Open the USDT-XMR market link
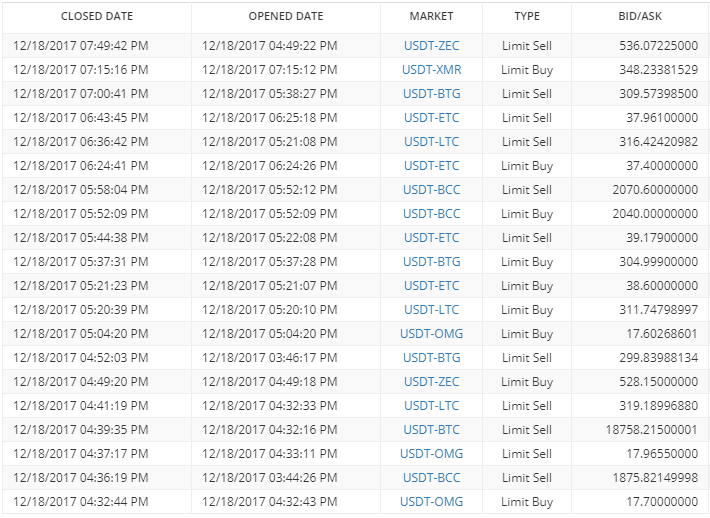The width and height of the screenshot is (710, 518). coord(432,70)
